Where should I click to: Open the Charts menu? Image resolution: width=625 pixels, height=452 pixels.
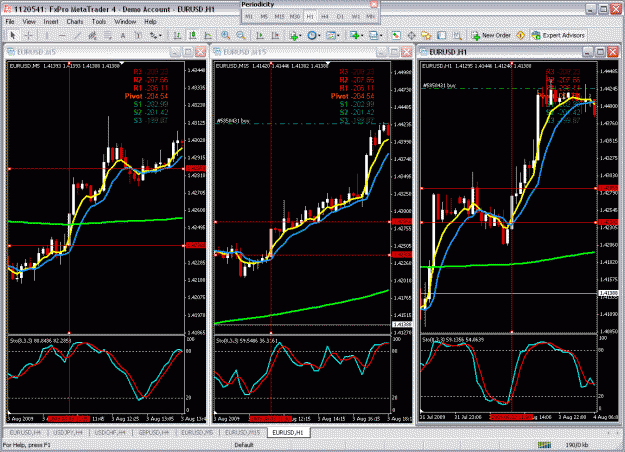tap(75, 22)
